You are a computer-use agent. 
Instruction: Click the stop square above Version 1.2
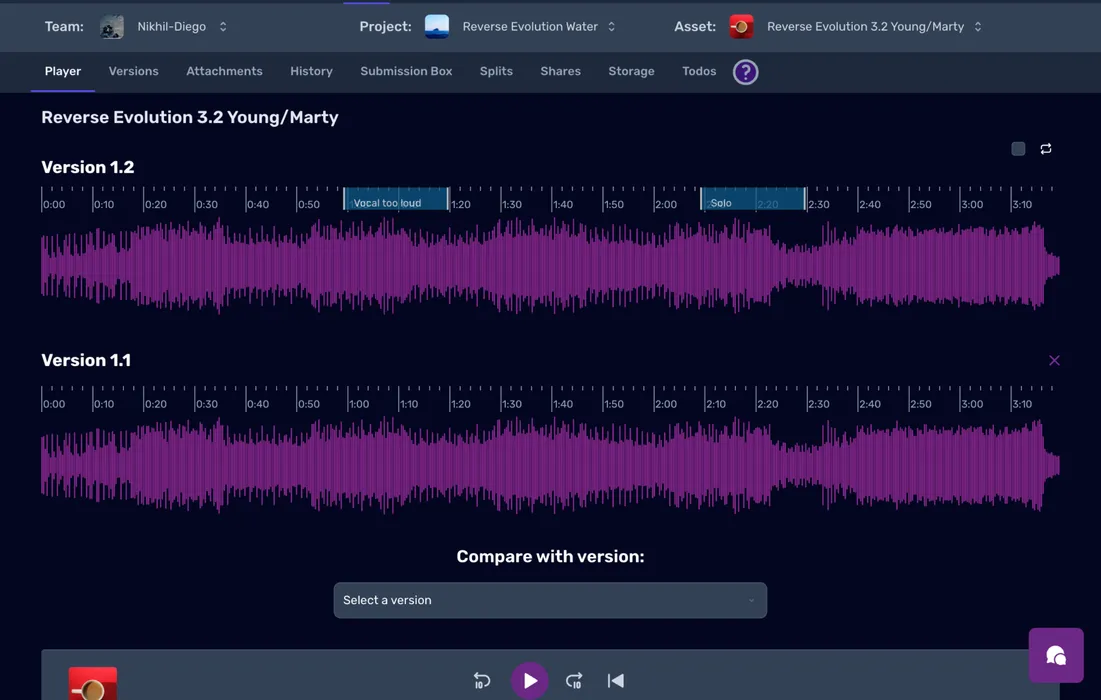pos(1018,149)
